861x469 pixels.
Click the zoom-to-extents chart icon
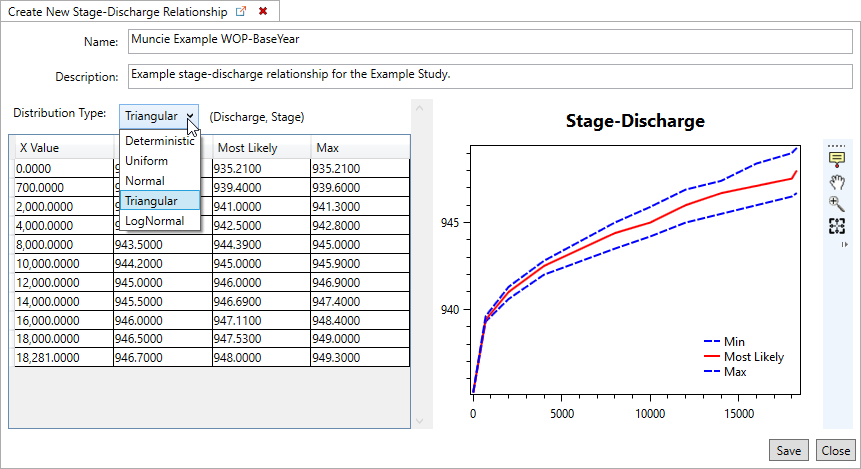click(837, 226)
